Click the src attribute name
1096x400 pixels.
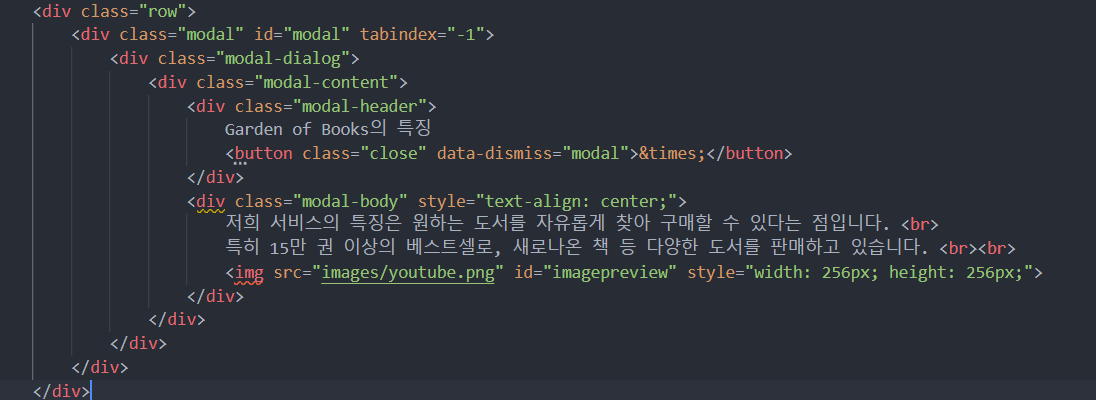point(287,273)
